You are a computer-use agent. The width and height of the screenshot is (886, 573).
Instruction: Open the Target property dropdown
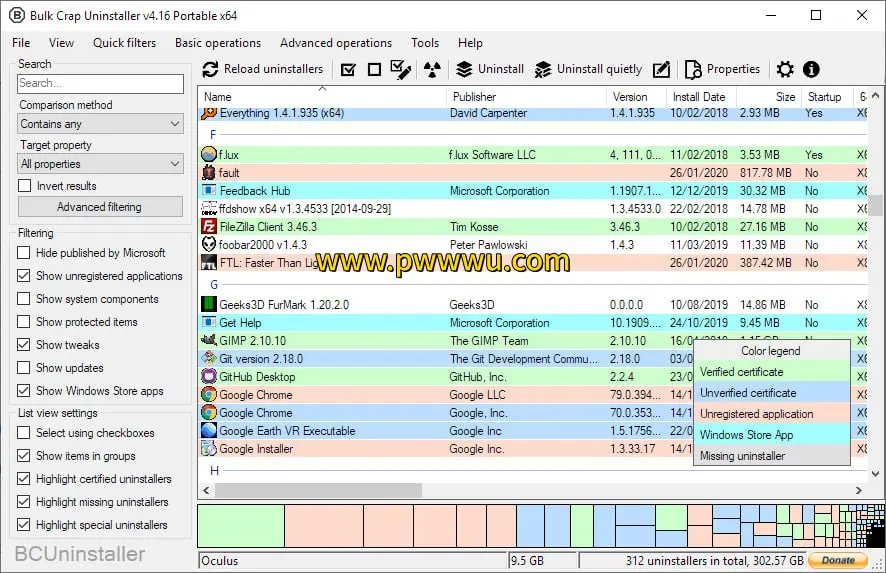(101, 164)
